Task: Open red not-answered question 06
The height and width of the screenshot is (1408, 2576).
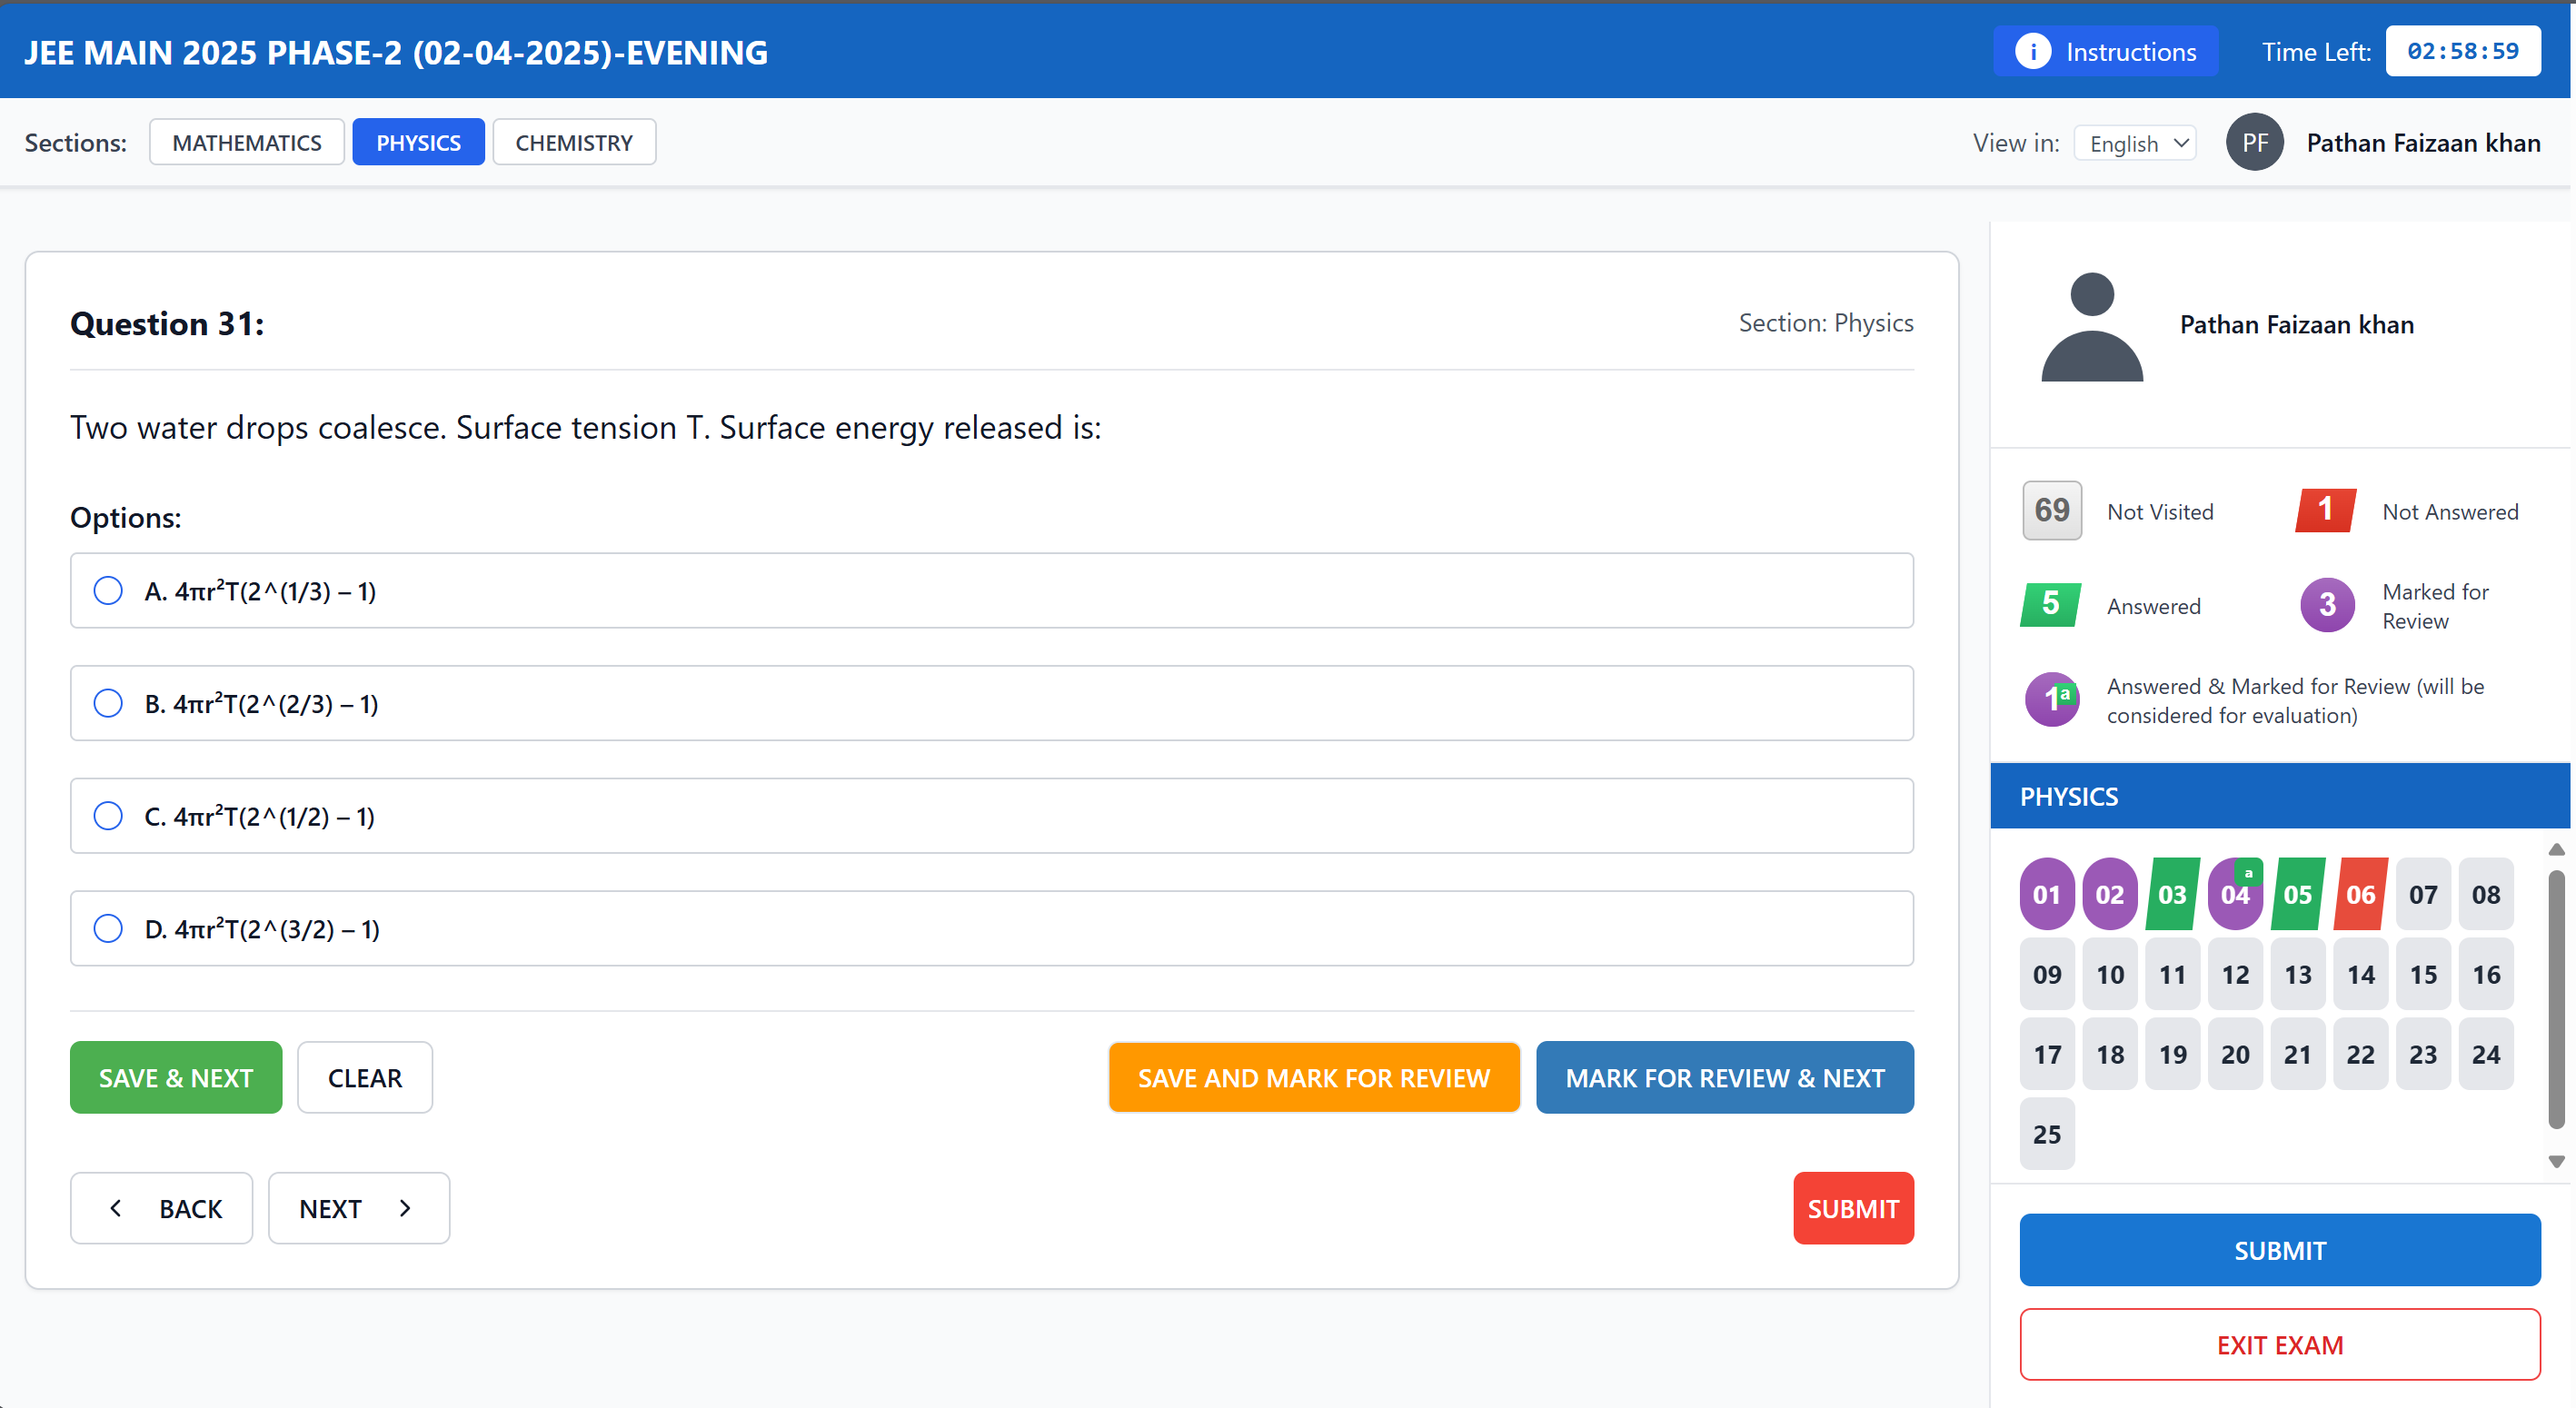Action: click(x=2360, y=894)
